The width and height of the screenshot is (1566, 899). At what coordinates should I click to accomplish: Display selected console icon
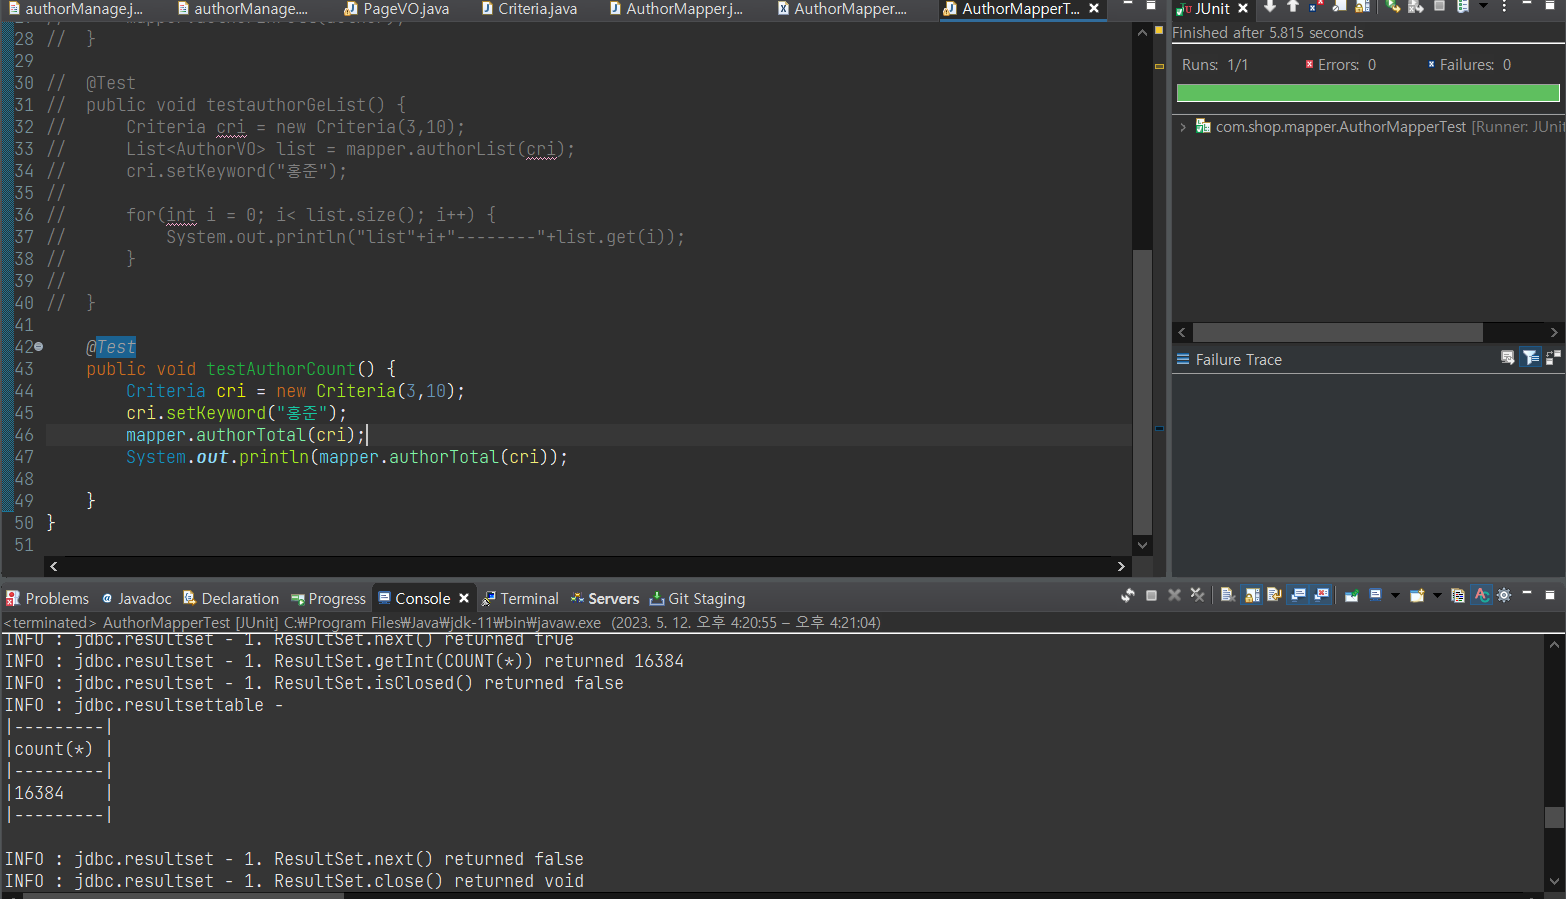pos(1375,595)
